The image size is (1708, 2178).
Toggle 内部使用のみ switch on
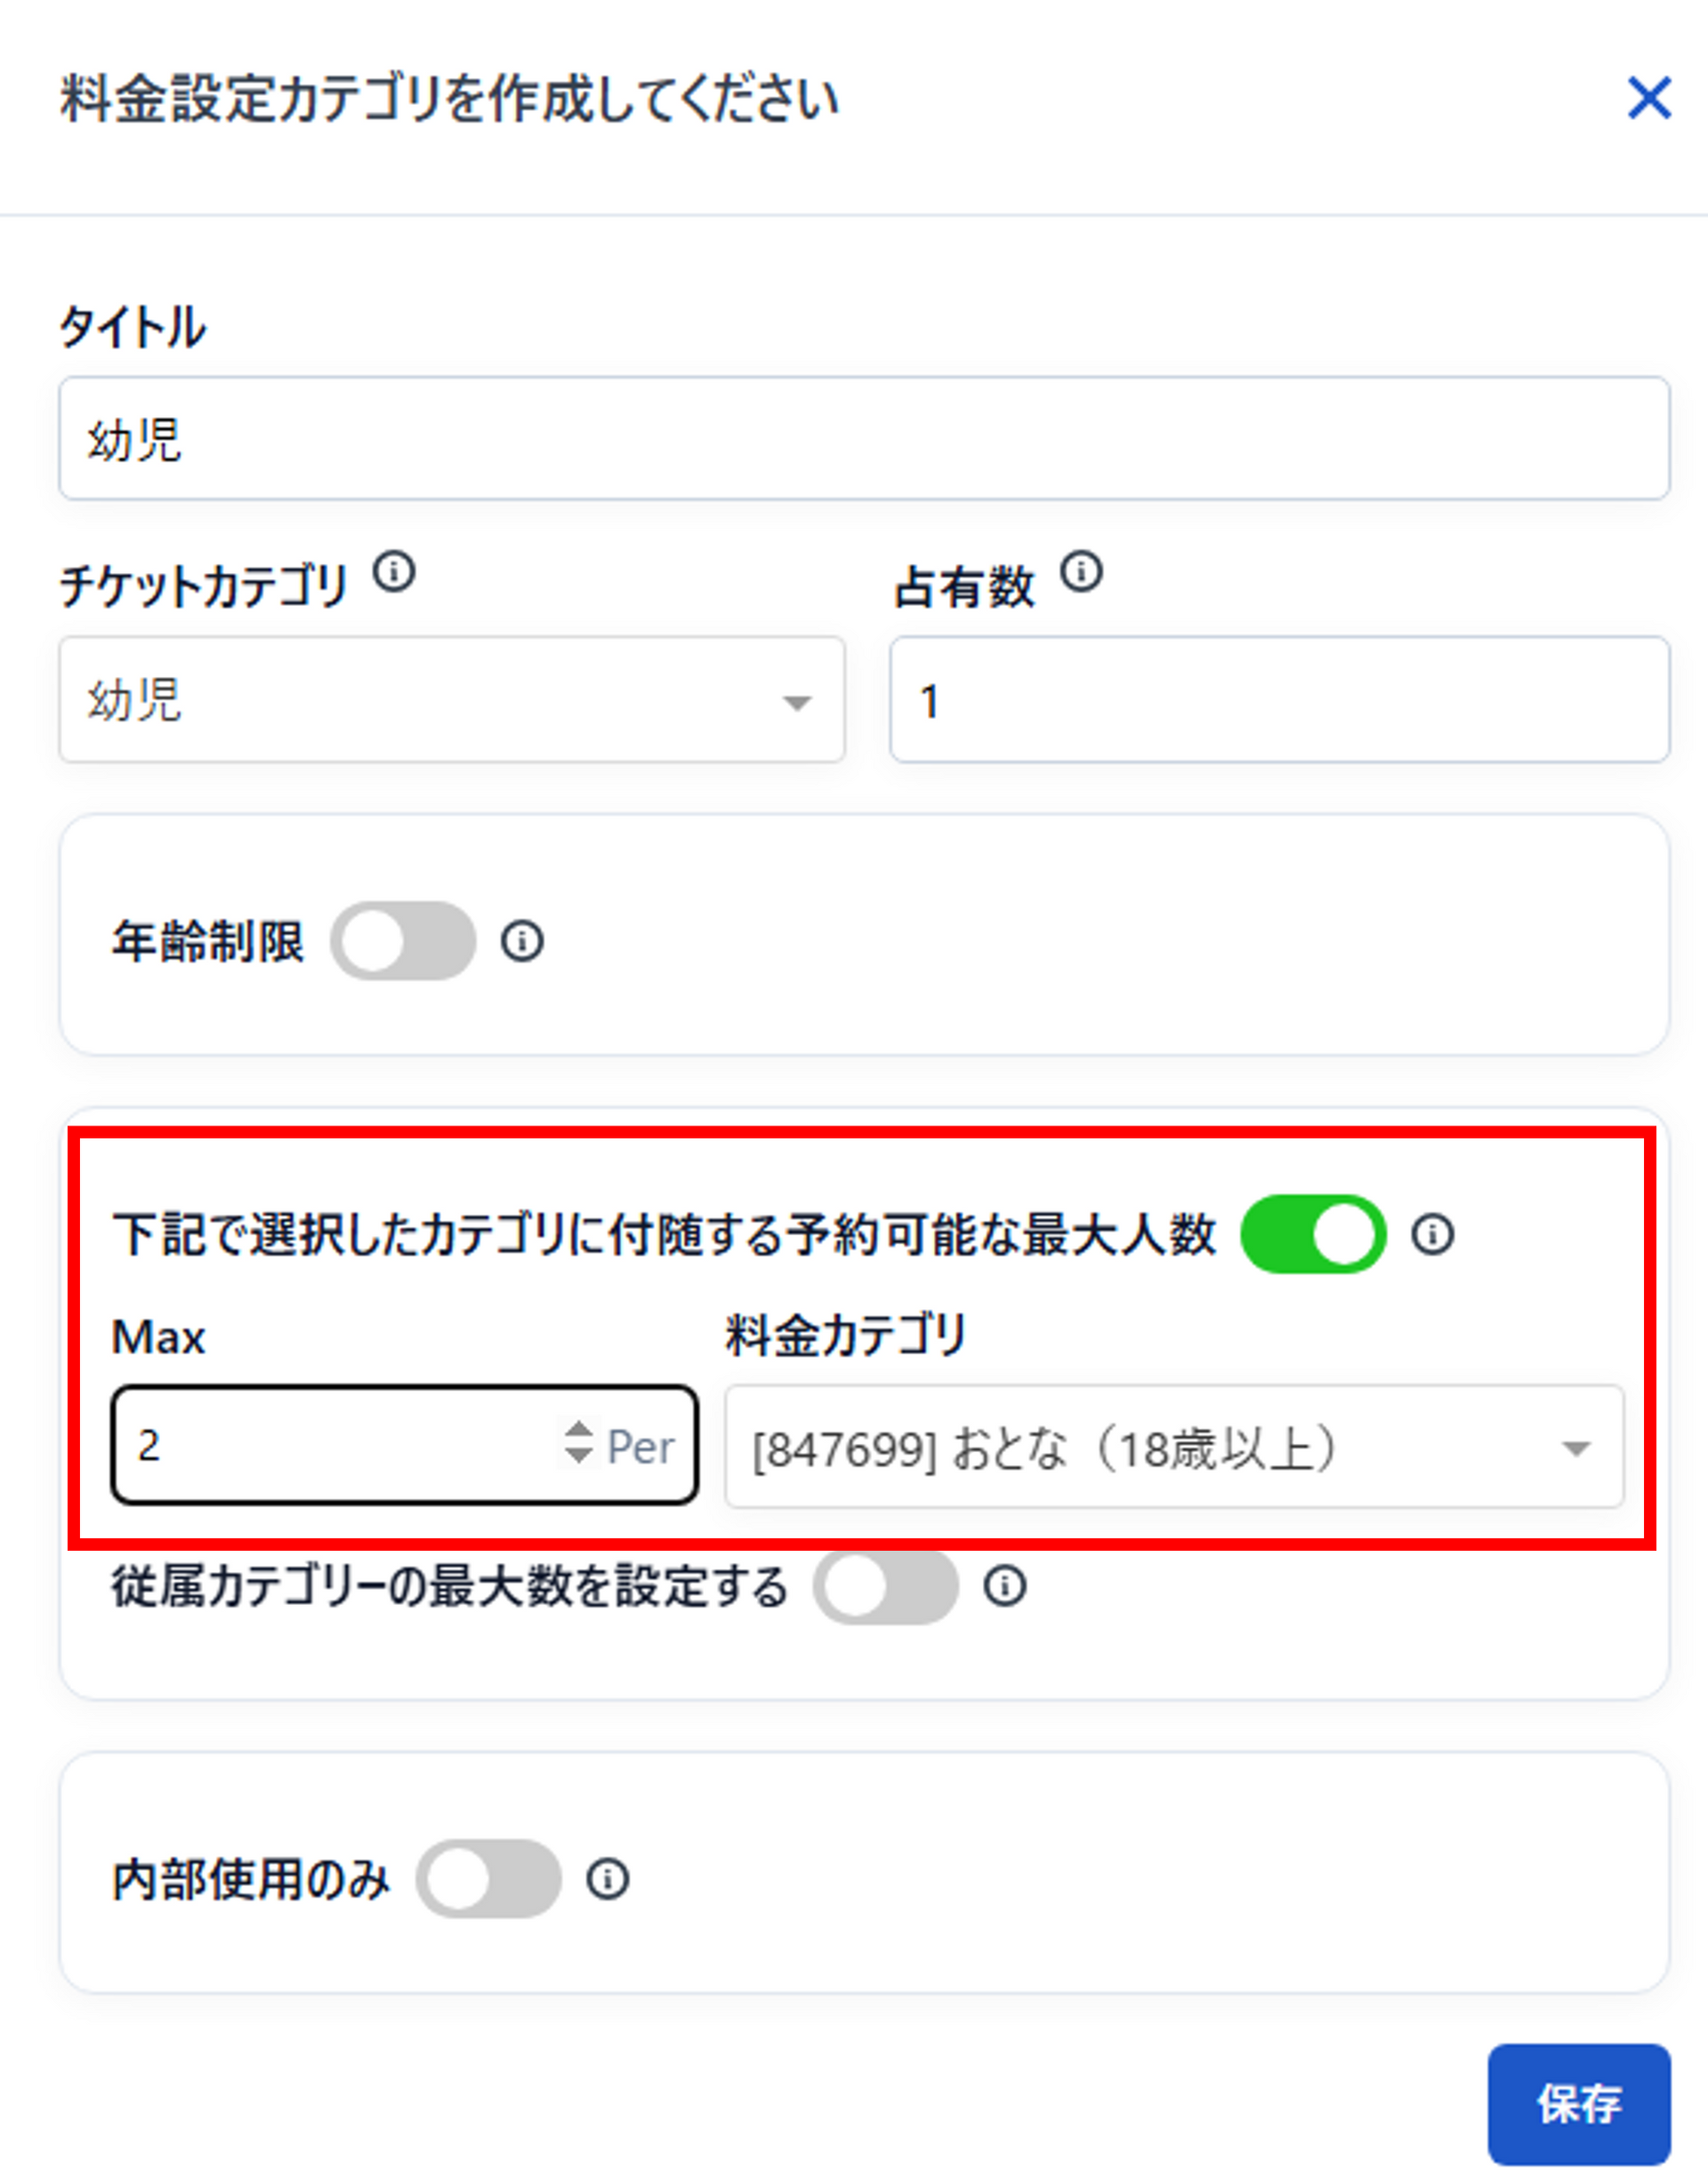click(x=488, y=1879)
